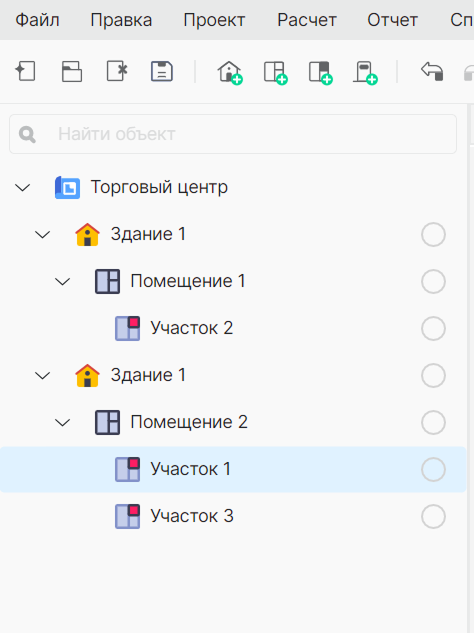The height and width of the screenshot is (633, 474).
Task: Add equipment via the device-plus icon
Action: [365, 73]
